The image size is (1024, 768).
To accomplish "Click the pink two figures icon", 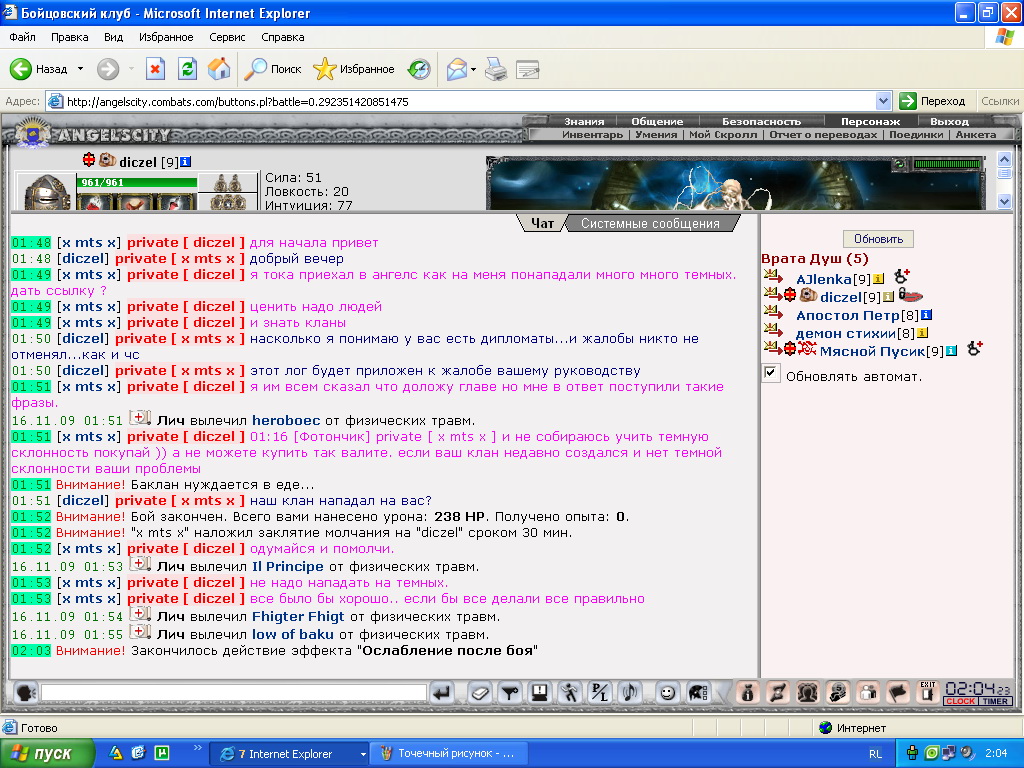I will [868, 692].
